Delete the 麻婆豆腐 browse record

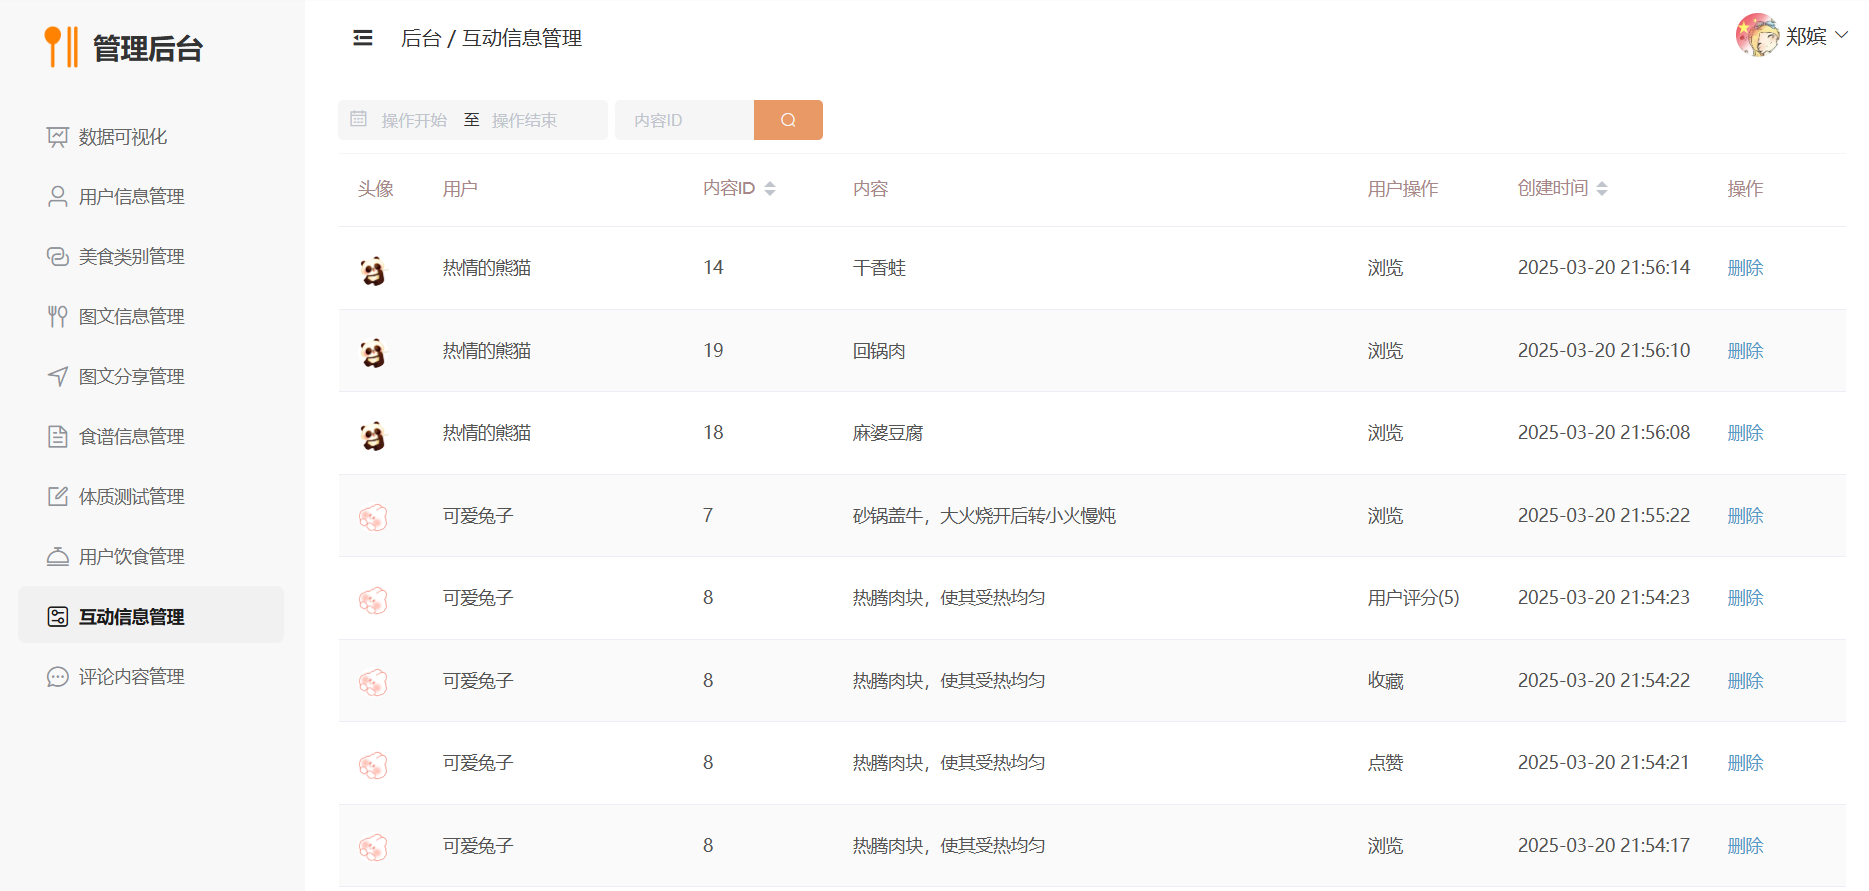(x=1745, y=433)
